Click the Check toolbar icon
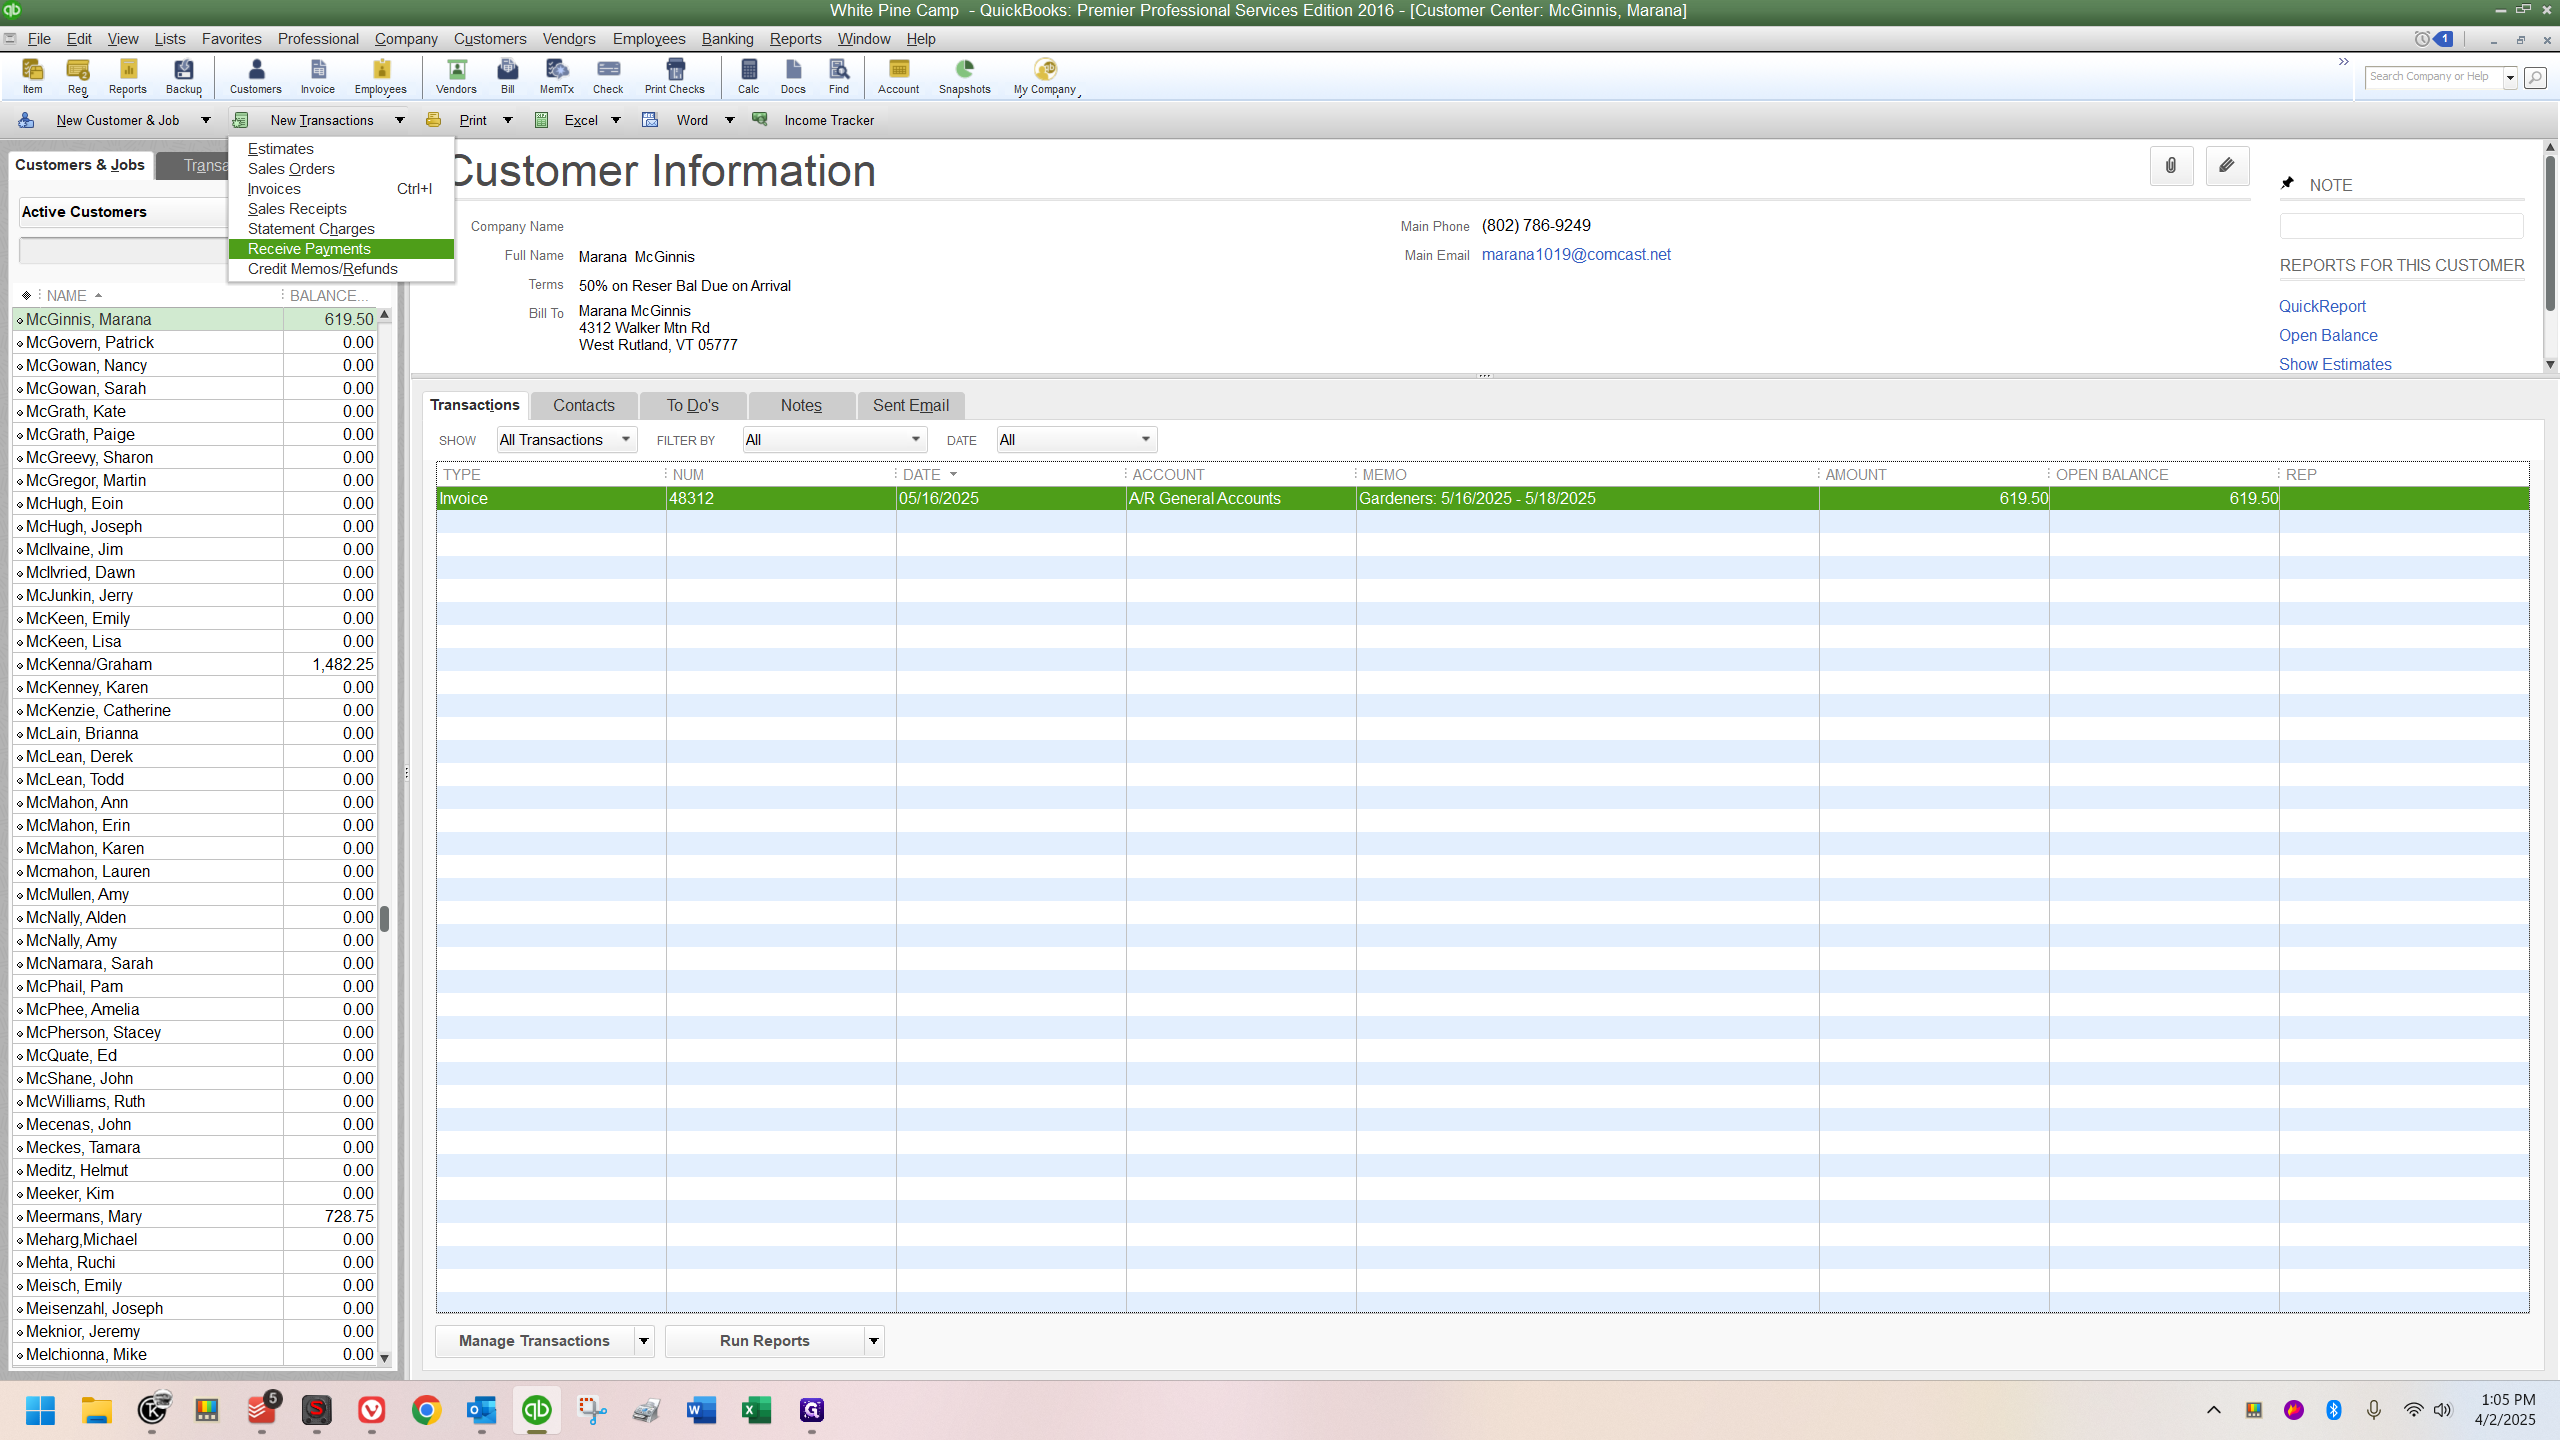 click(x=608, y=76)
